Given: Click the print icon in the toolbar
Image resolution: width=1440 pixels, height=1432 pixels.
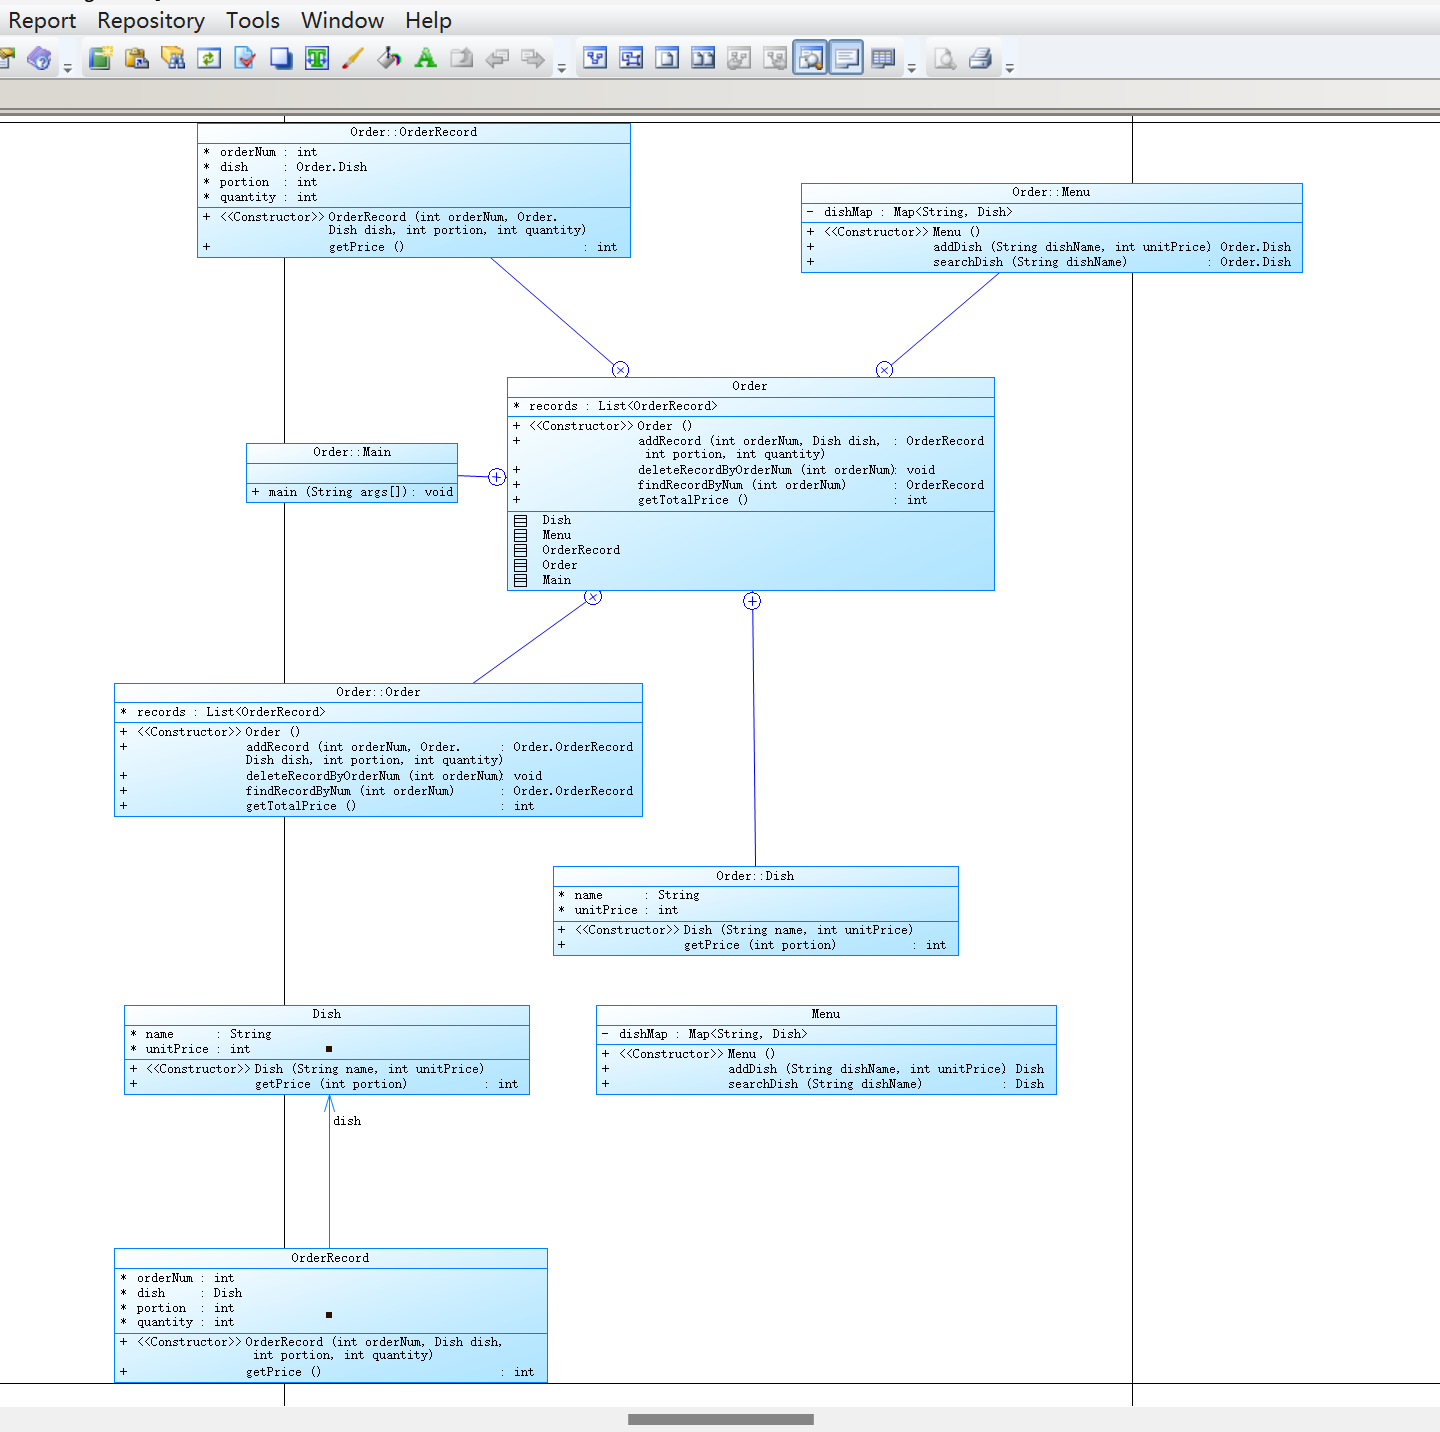Looking at the screenshot, I should [981, 59].
